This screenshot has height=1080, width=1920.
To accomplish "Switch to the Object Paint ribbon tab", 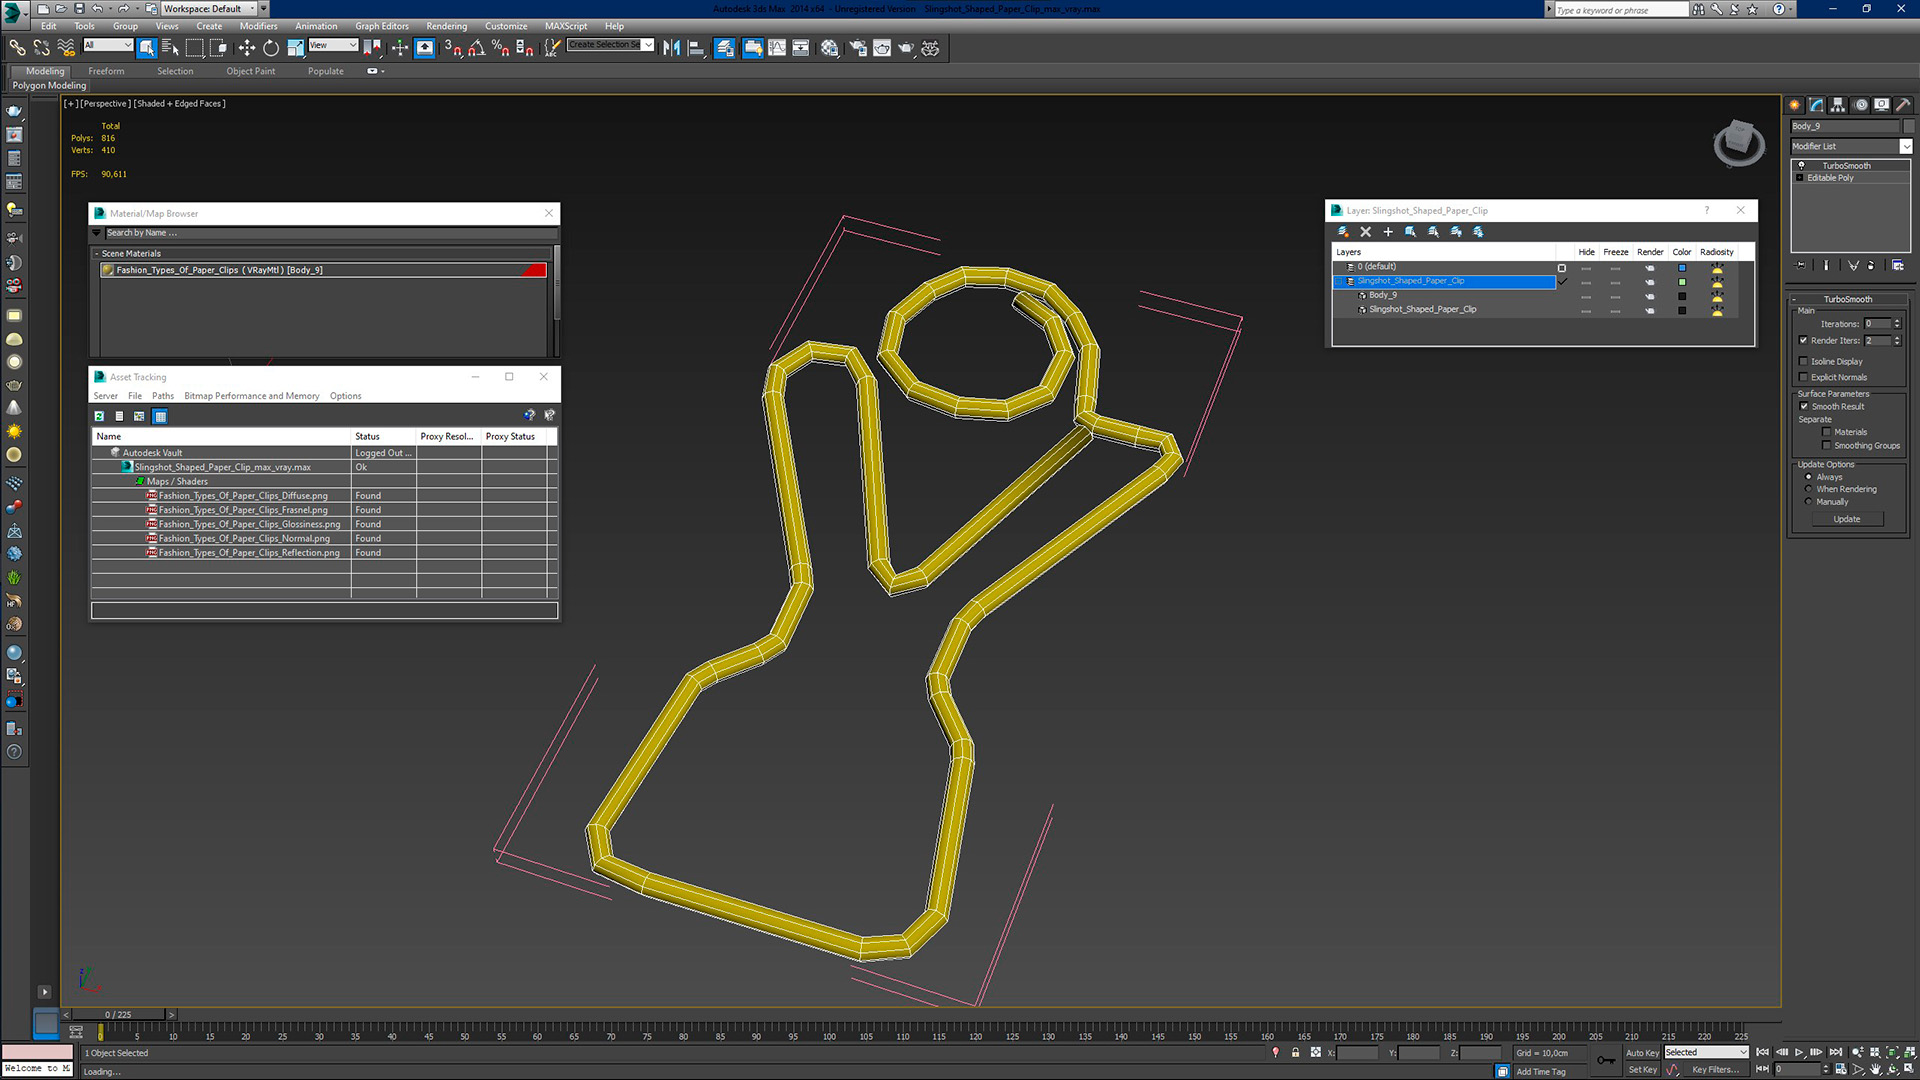I will pos(250,71).
